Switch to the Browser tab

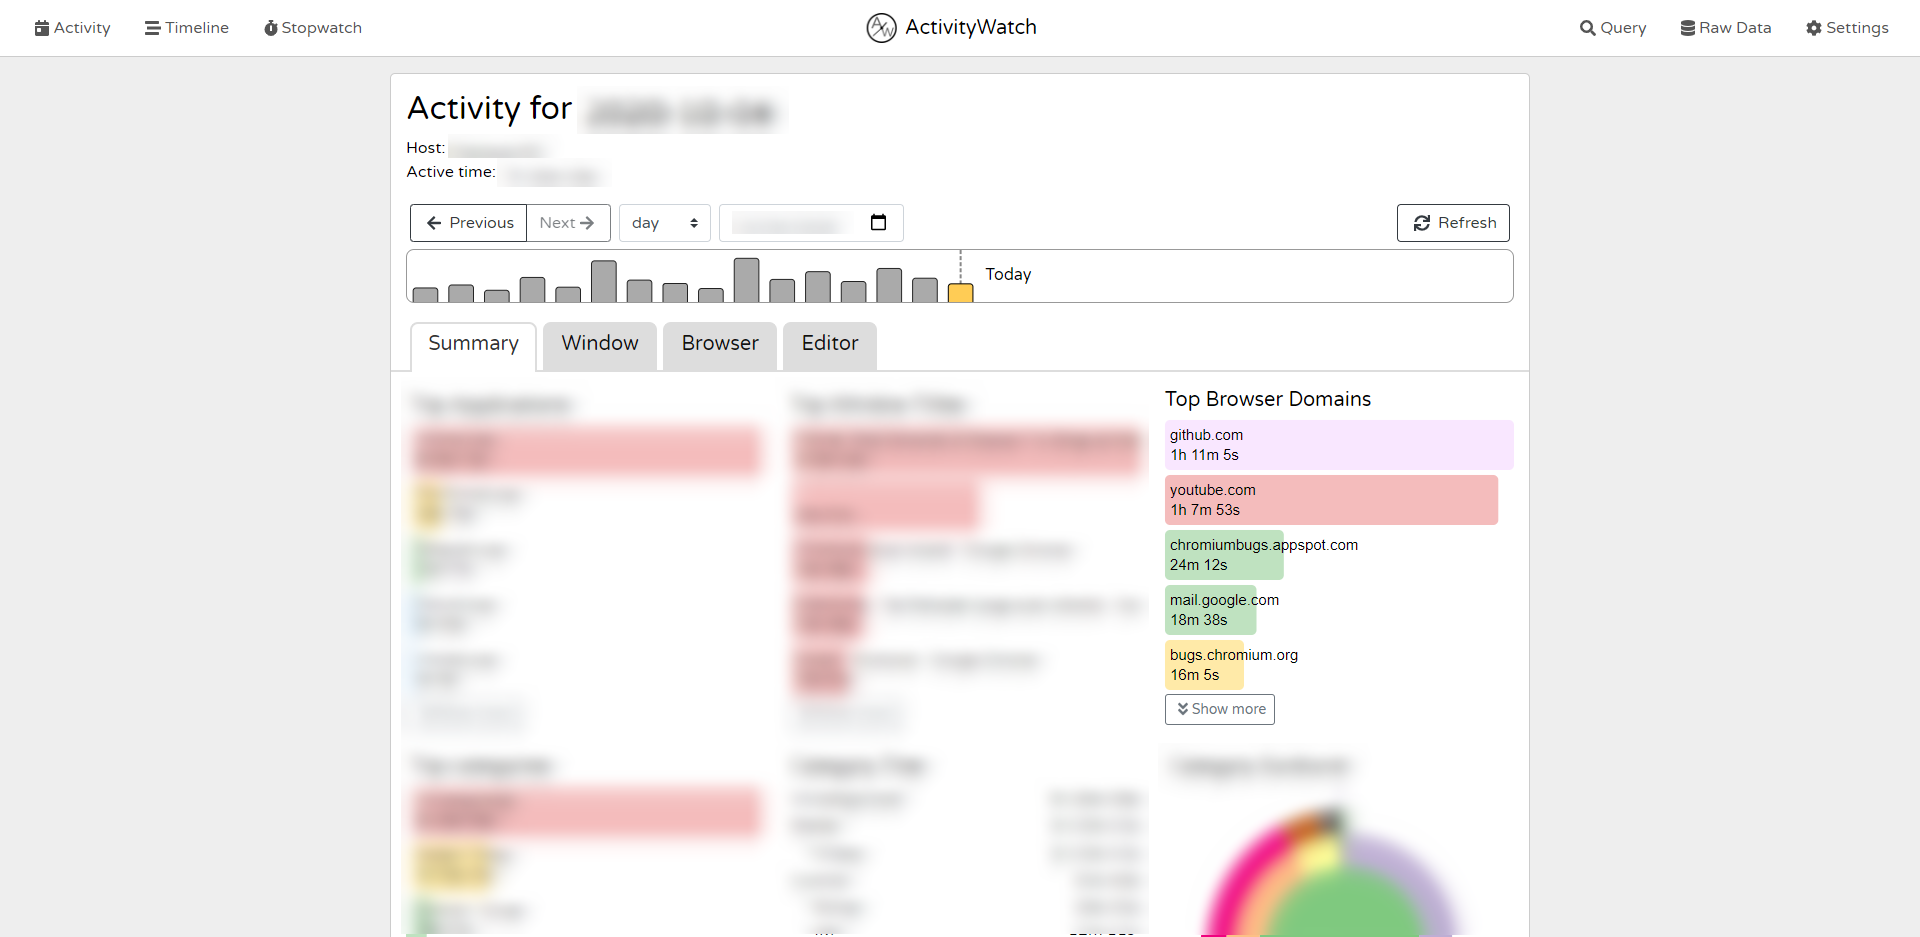(x=720, y=345)
